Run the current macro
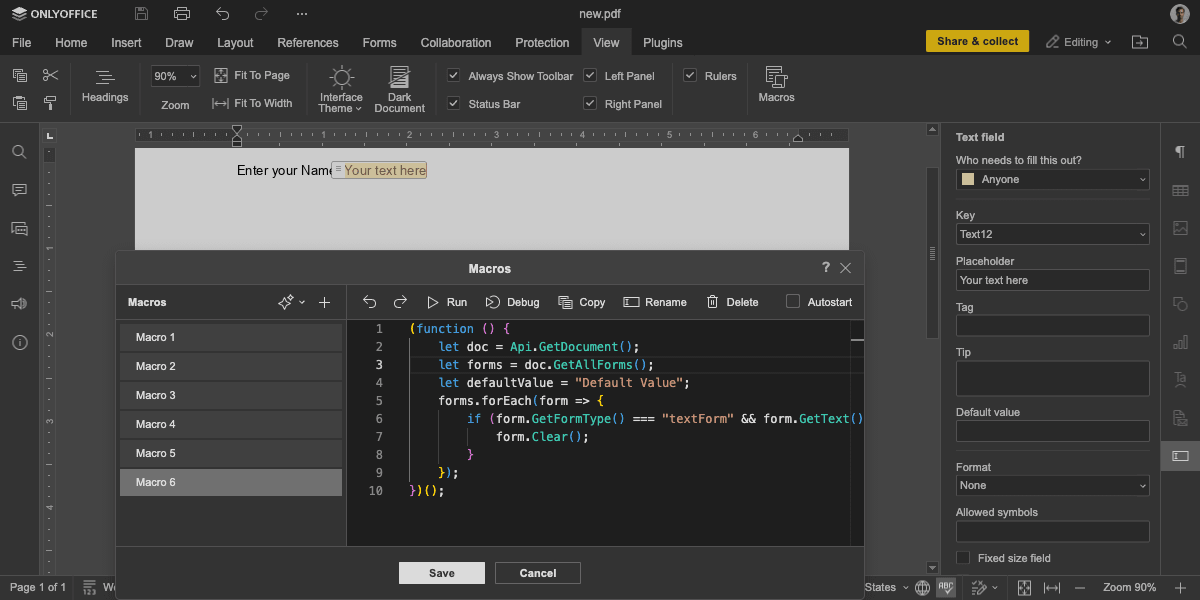Image resolution: width=1200 pixels, height=600 pixels. click(x=446, y=302)
